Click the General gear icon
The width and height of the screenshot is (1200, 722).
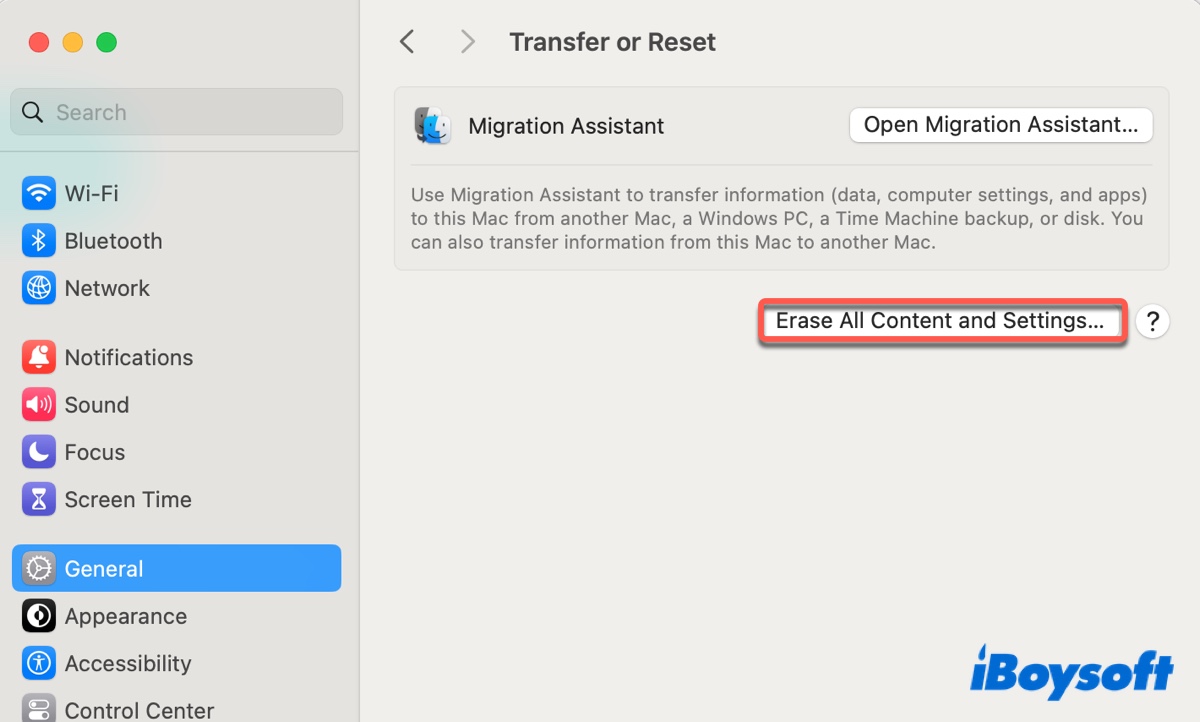pyautogui.click(x=39, y=568)
